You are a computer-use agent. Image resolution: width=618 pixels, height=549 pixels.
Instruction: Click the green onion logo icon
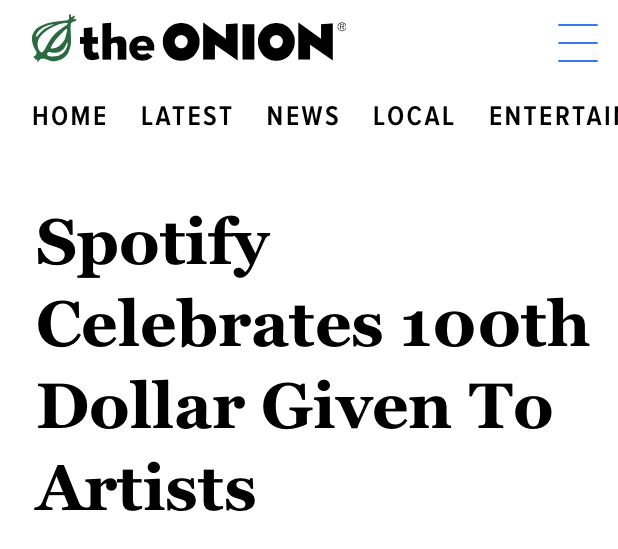(54, 39)
